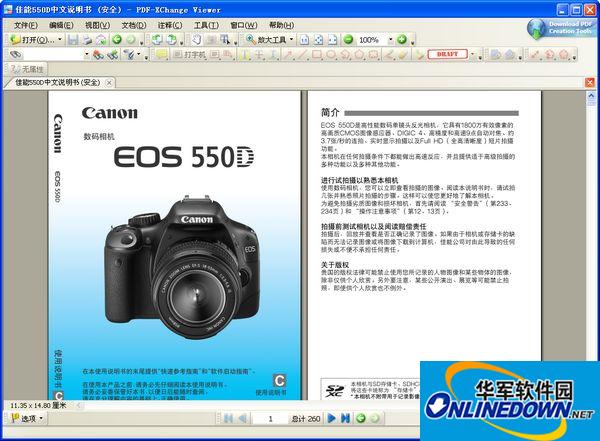Open the 视图(V) menu
Image resolution: width=600 pixels, height=441 pixels.
click(x=98, y=25)
